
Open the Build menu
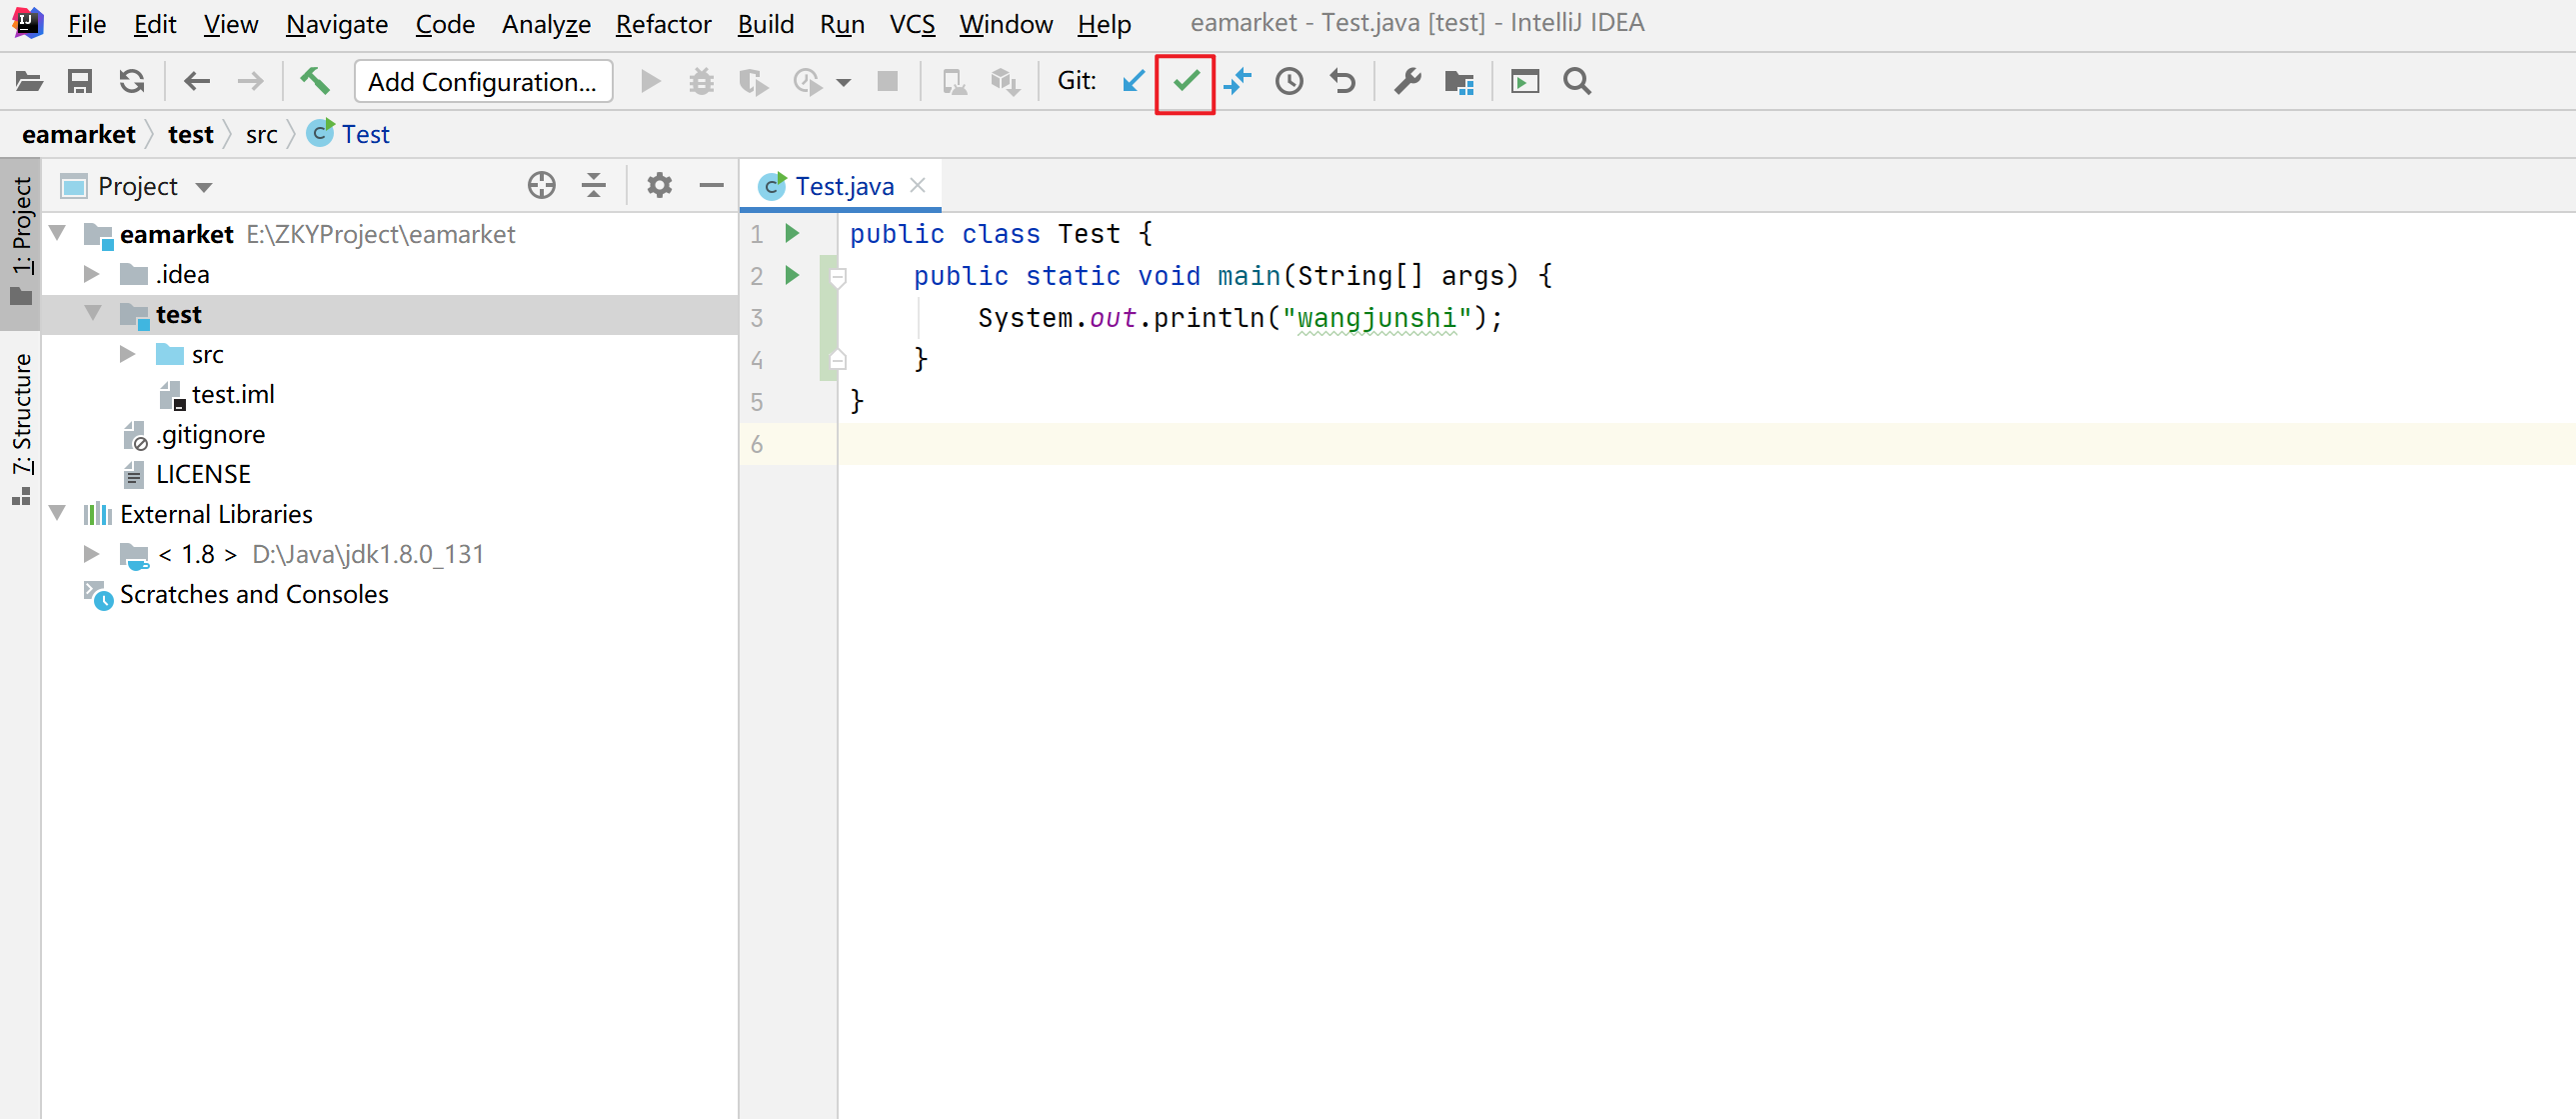pyautogui.click(x=765, y=24)
